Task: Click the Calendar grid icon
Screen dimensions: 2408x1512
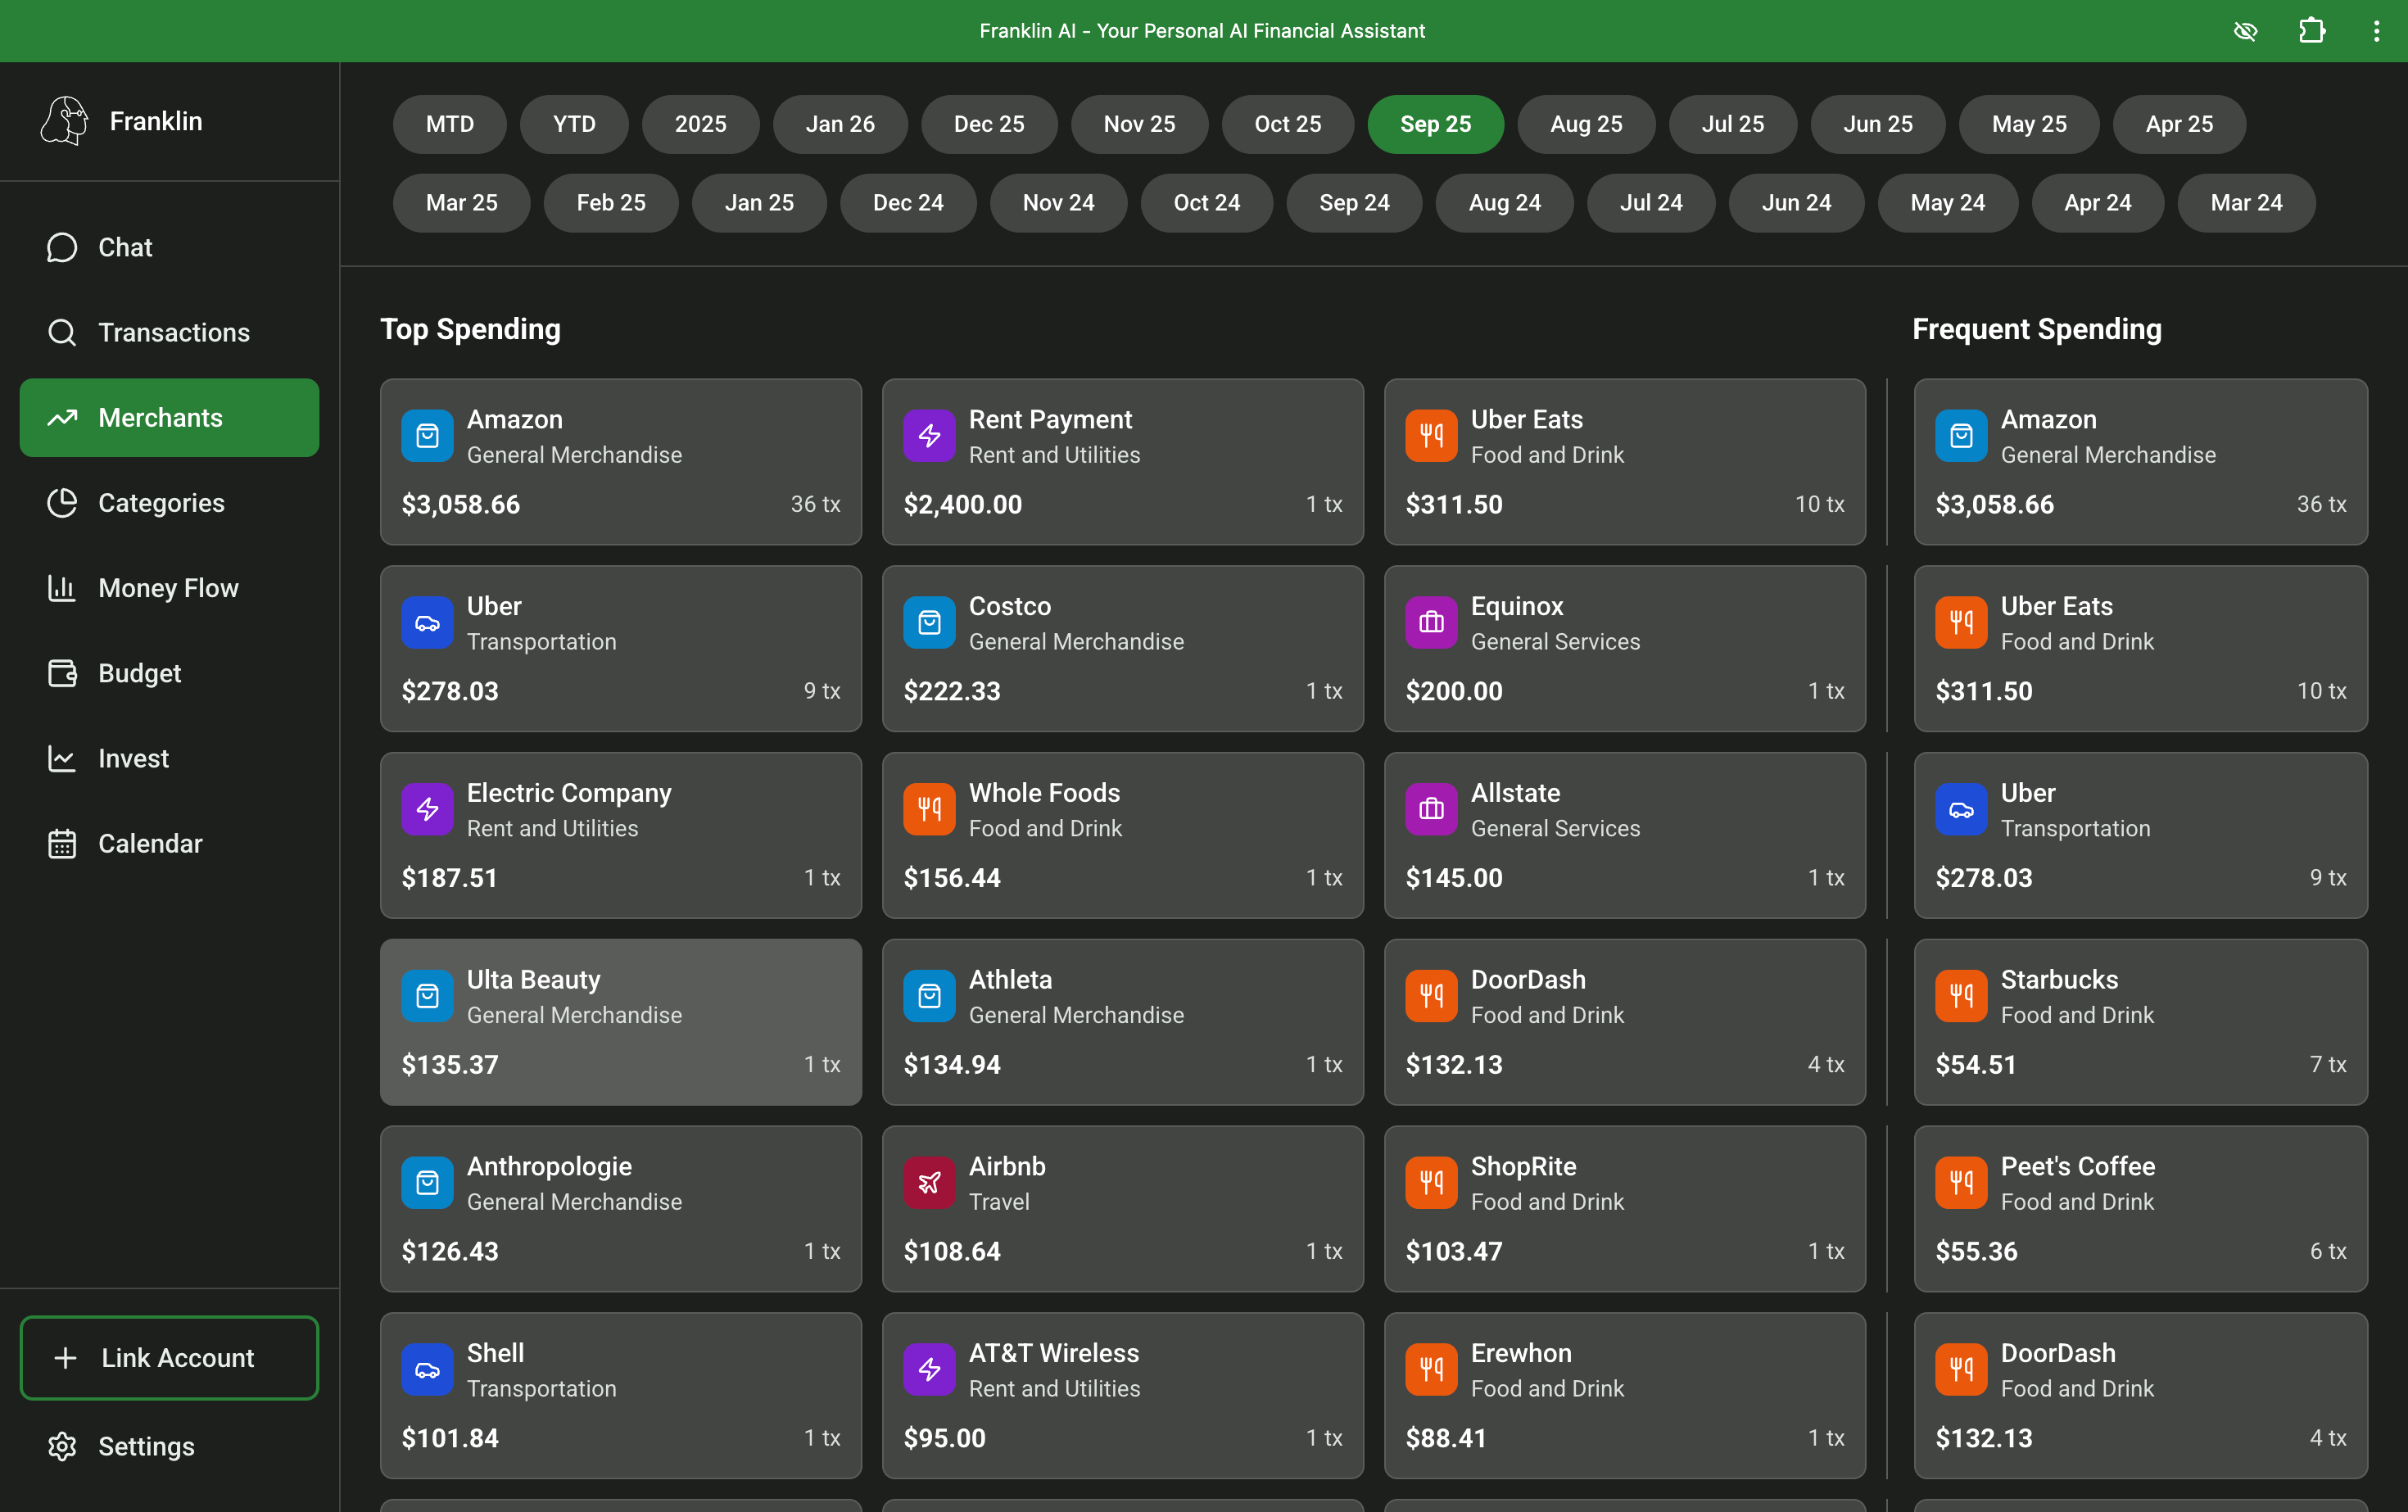Action: pyautogui.click(x=62, y=843)
